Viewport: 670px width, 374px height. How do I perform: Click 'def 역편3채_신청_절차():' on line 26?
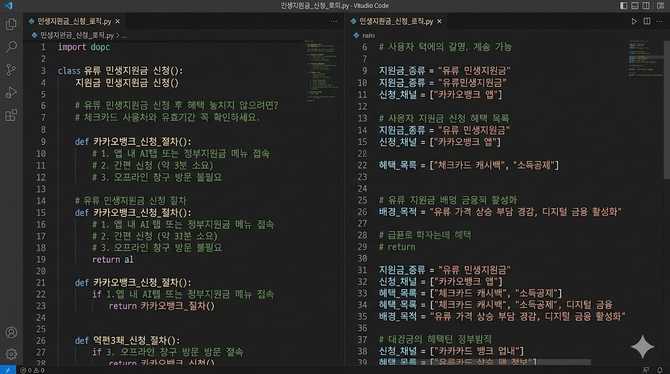point(128,341)
